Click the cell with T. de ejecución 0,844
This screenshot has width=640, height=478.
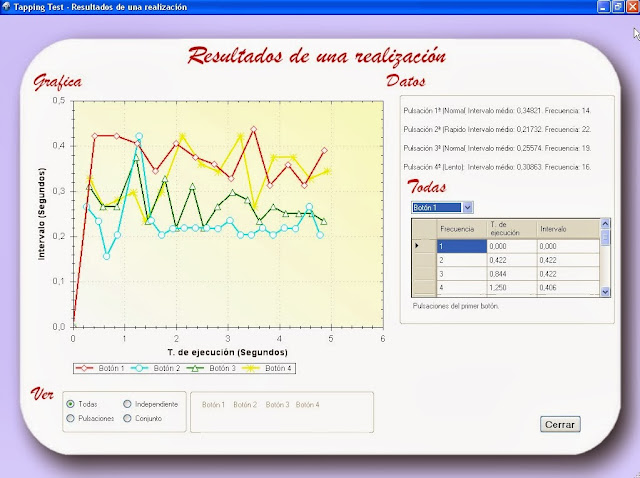click(x=512, y=274)
